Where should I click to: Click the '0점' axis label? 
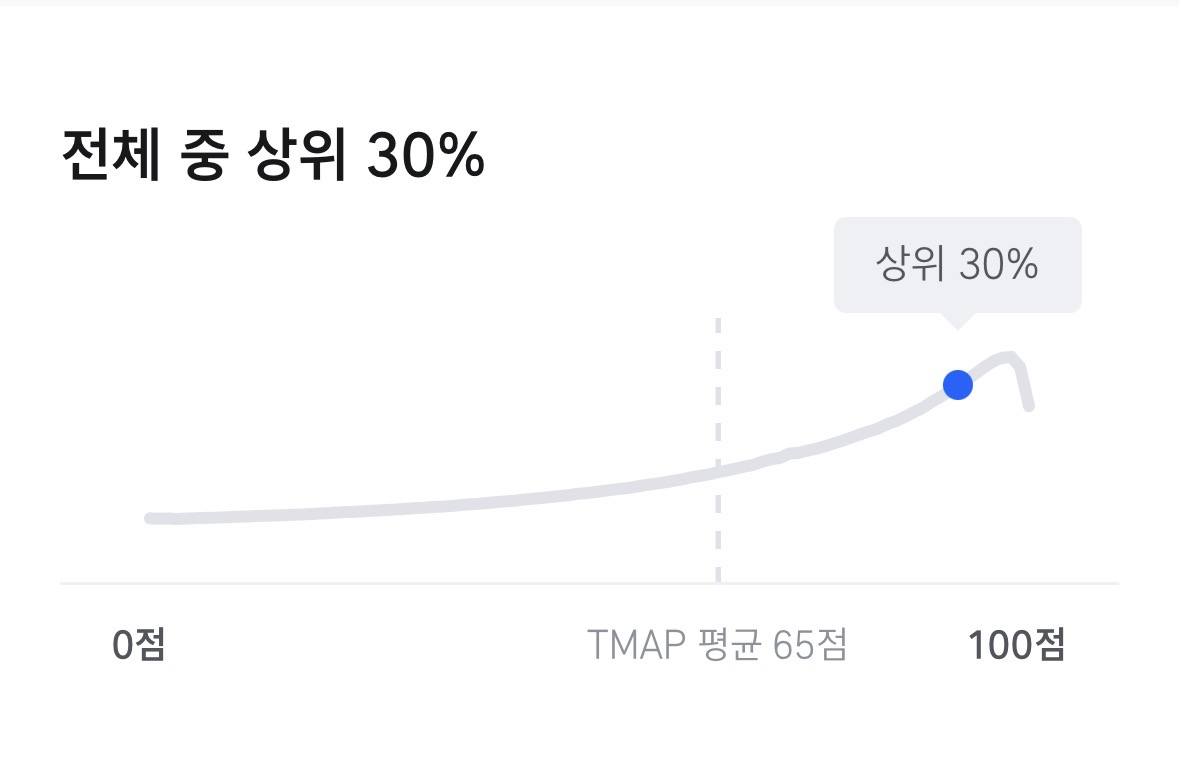(x=139, y=646)
